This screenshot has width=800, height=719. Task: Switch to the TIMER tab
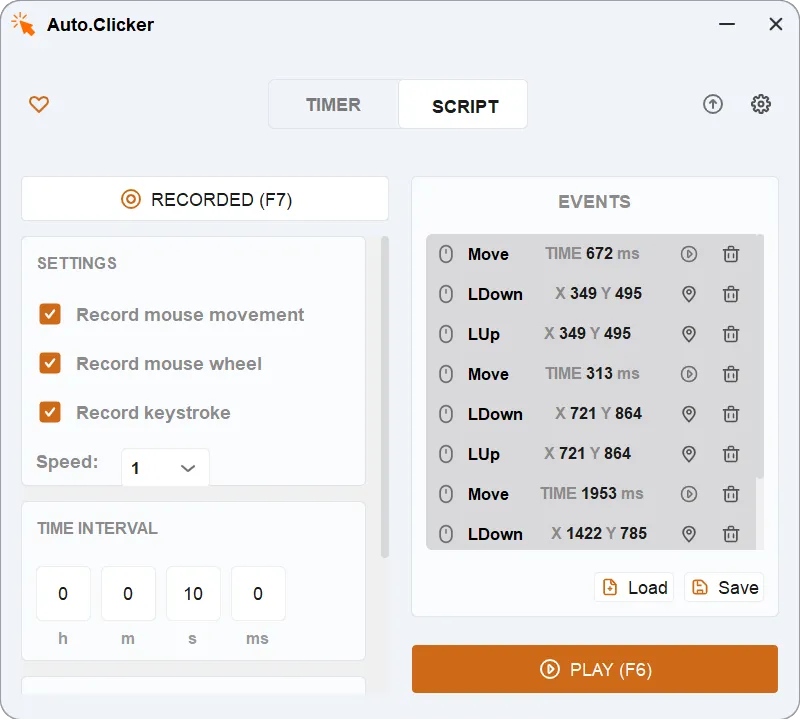pos(333,105)
